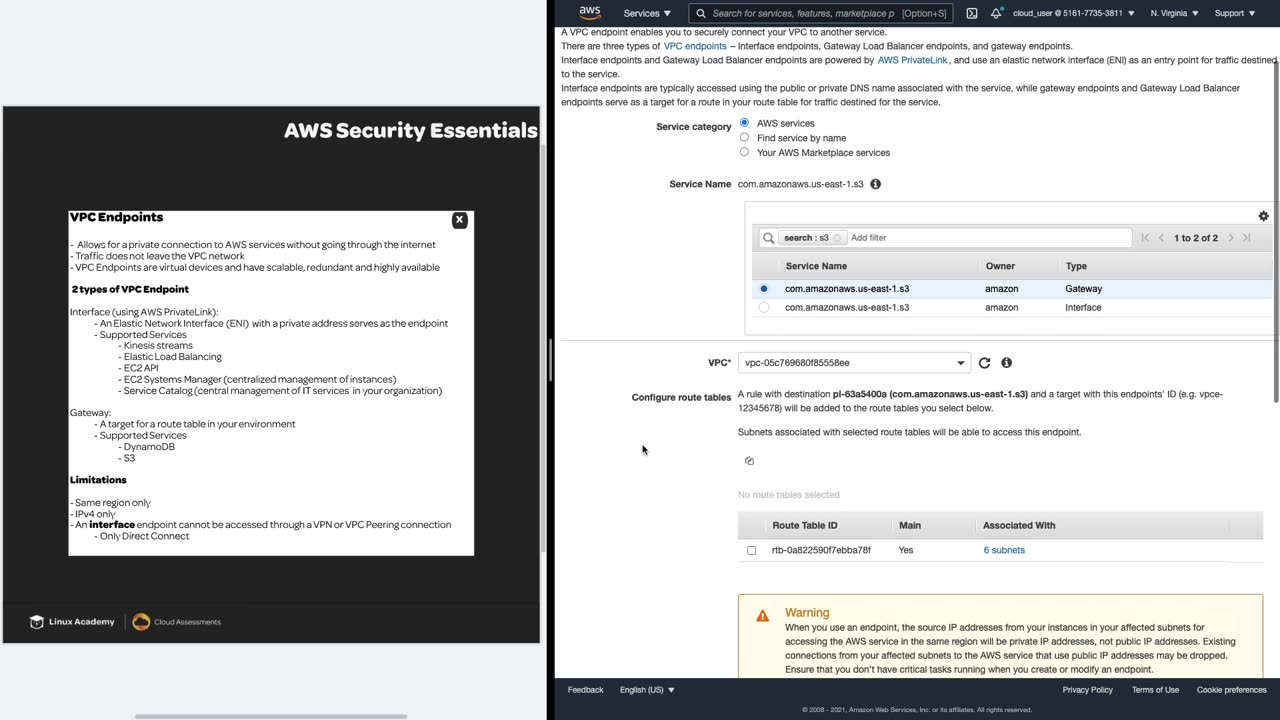Sort by Type column header

point(1076,266)
